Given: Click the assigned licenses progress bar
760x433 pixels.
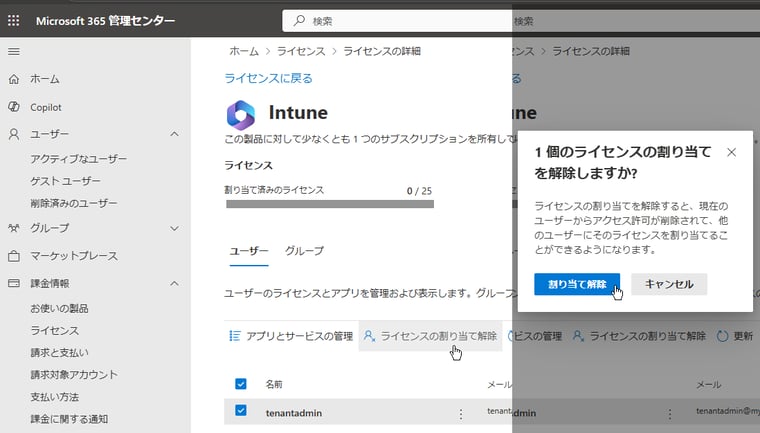Looking at the screenshot, I should (330, 204).
